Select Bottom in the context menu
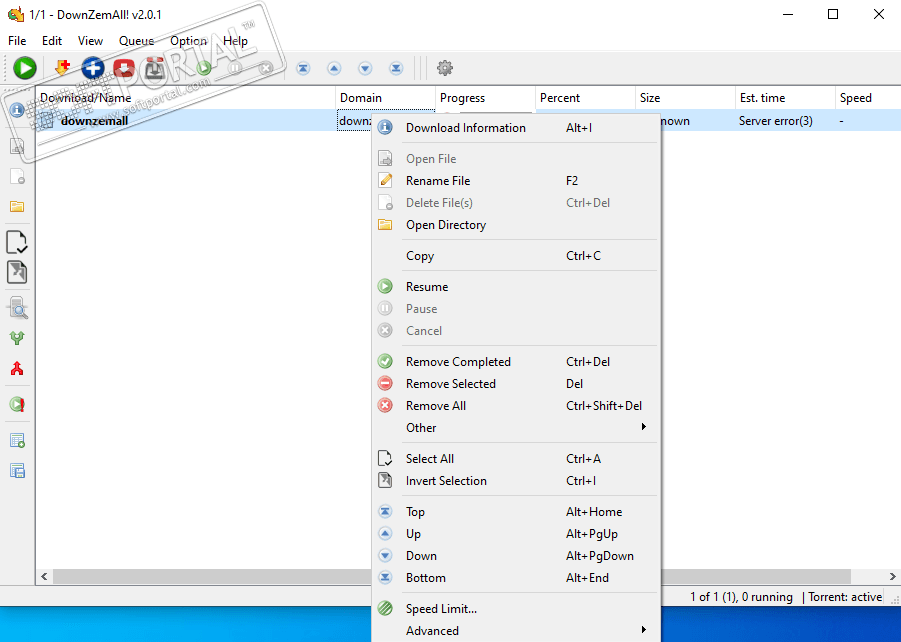Screen dimensions: 901x642 [516, 578]
